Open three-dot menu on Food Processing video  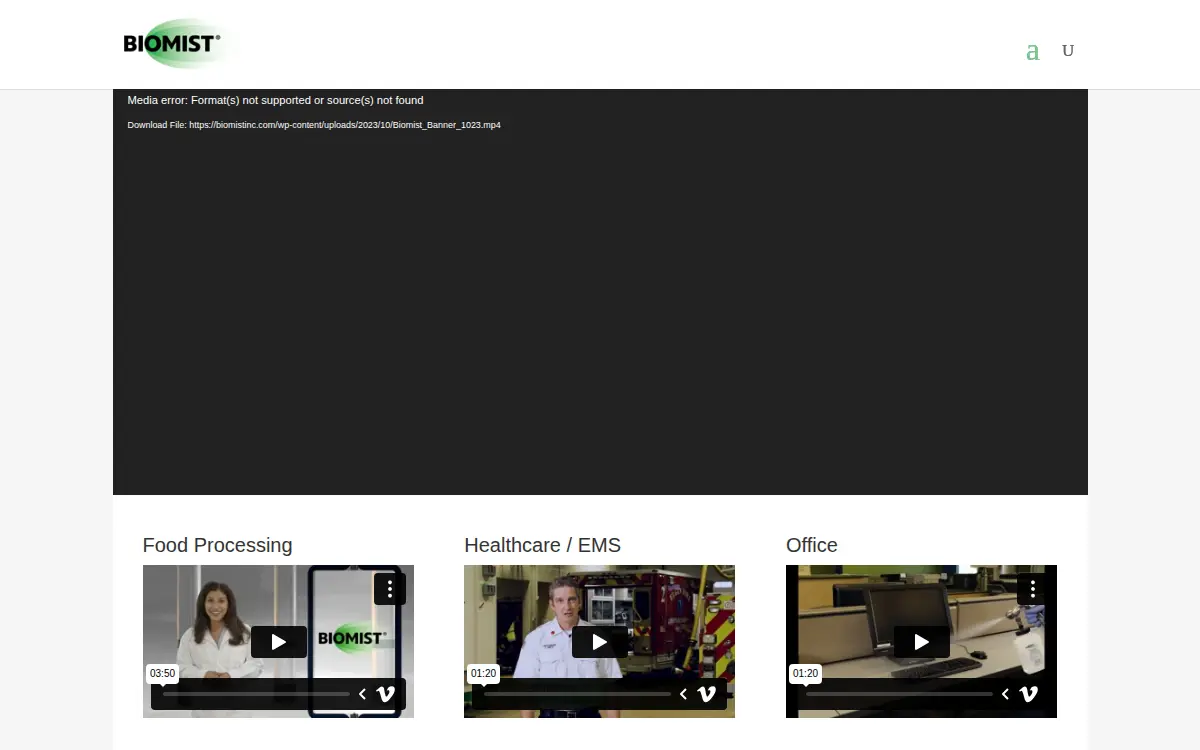pos(390,589)
